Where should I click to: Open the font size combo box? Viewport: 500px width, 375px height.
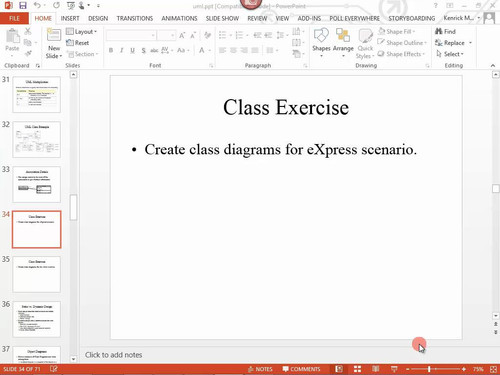tap(166, 35)
